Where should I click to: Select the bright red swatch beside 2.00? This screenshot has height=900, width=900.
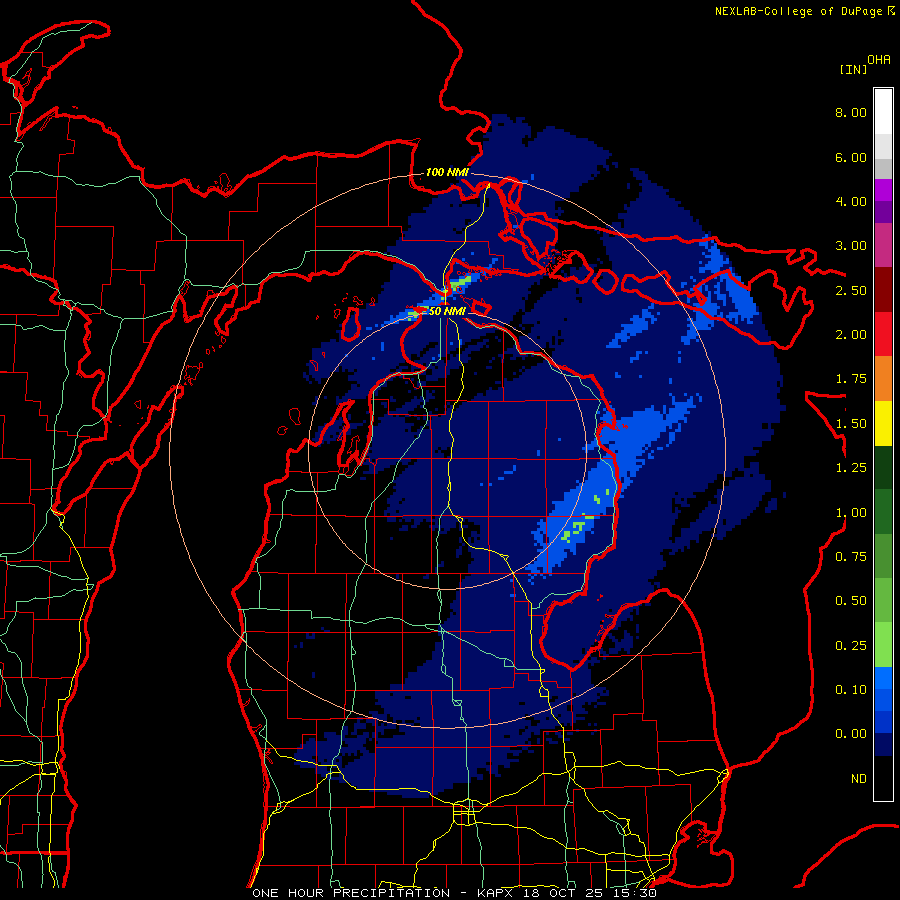click(883, 334)
